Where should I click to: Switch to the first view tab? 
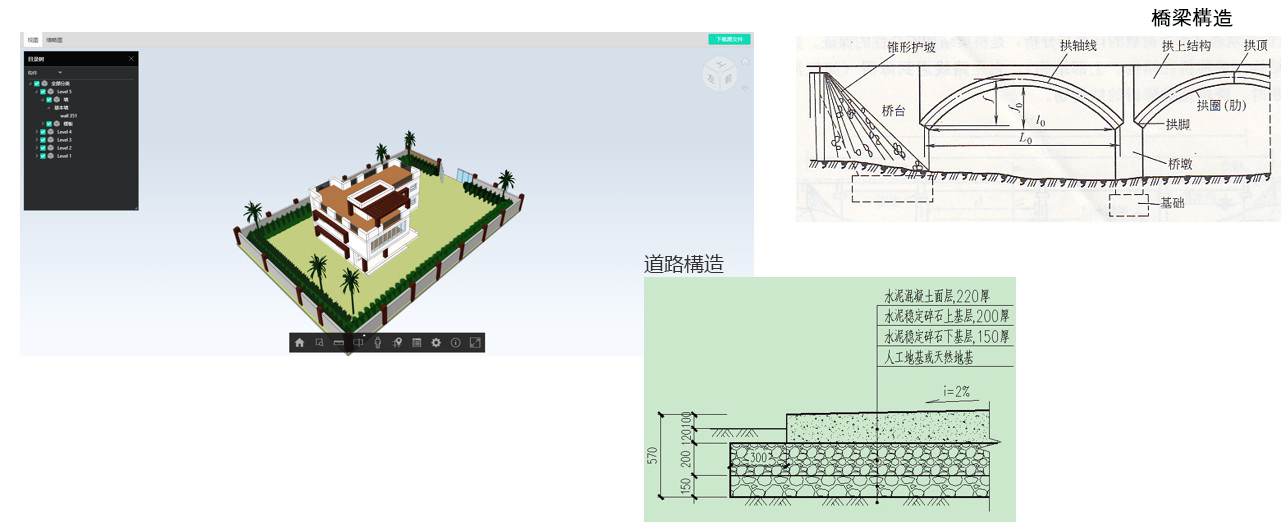33,40
